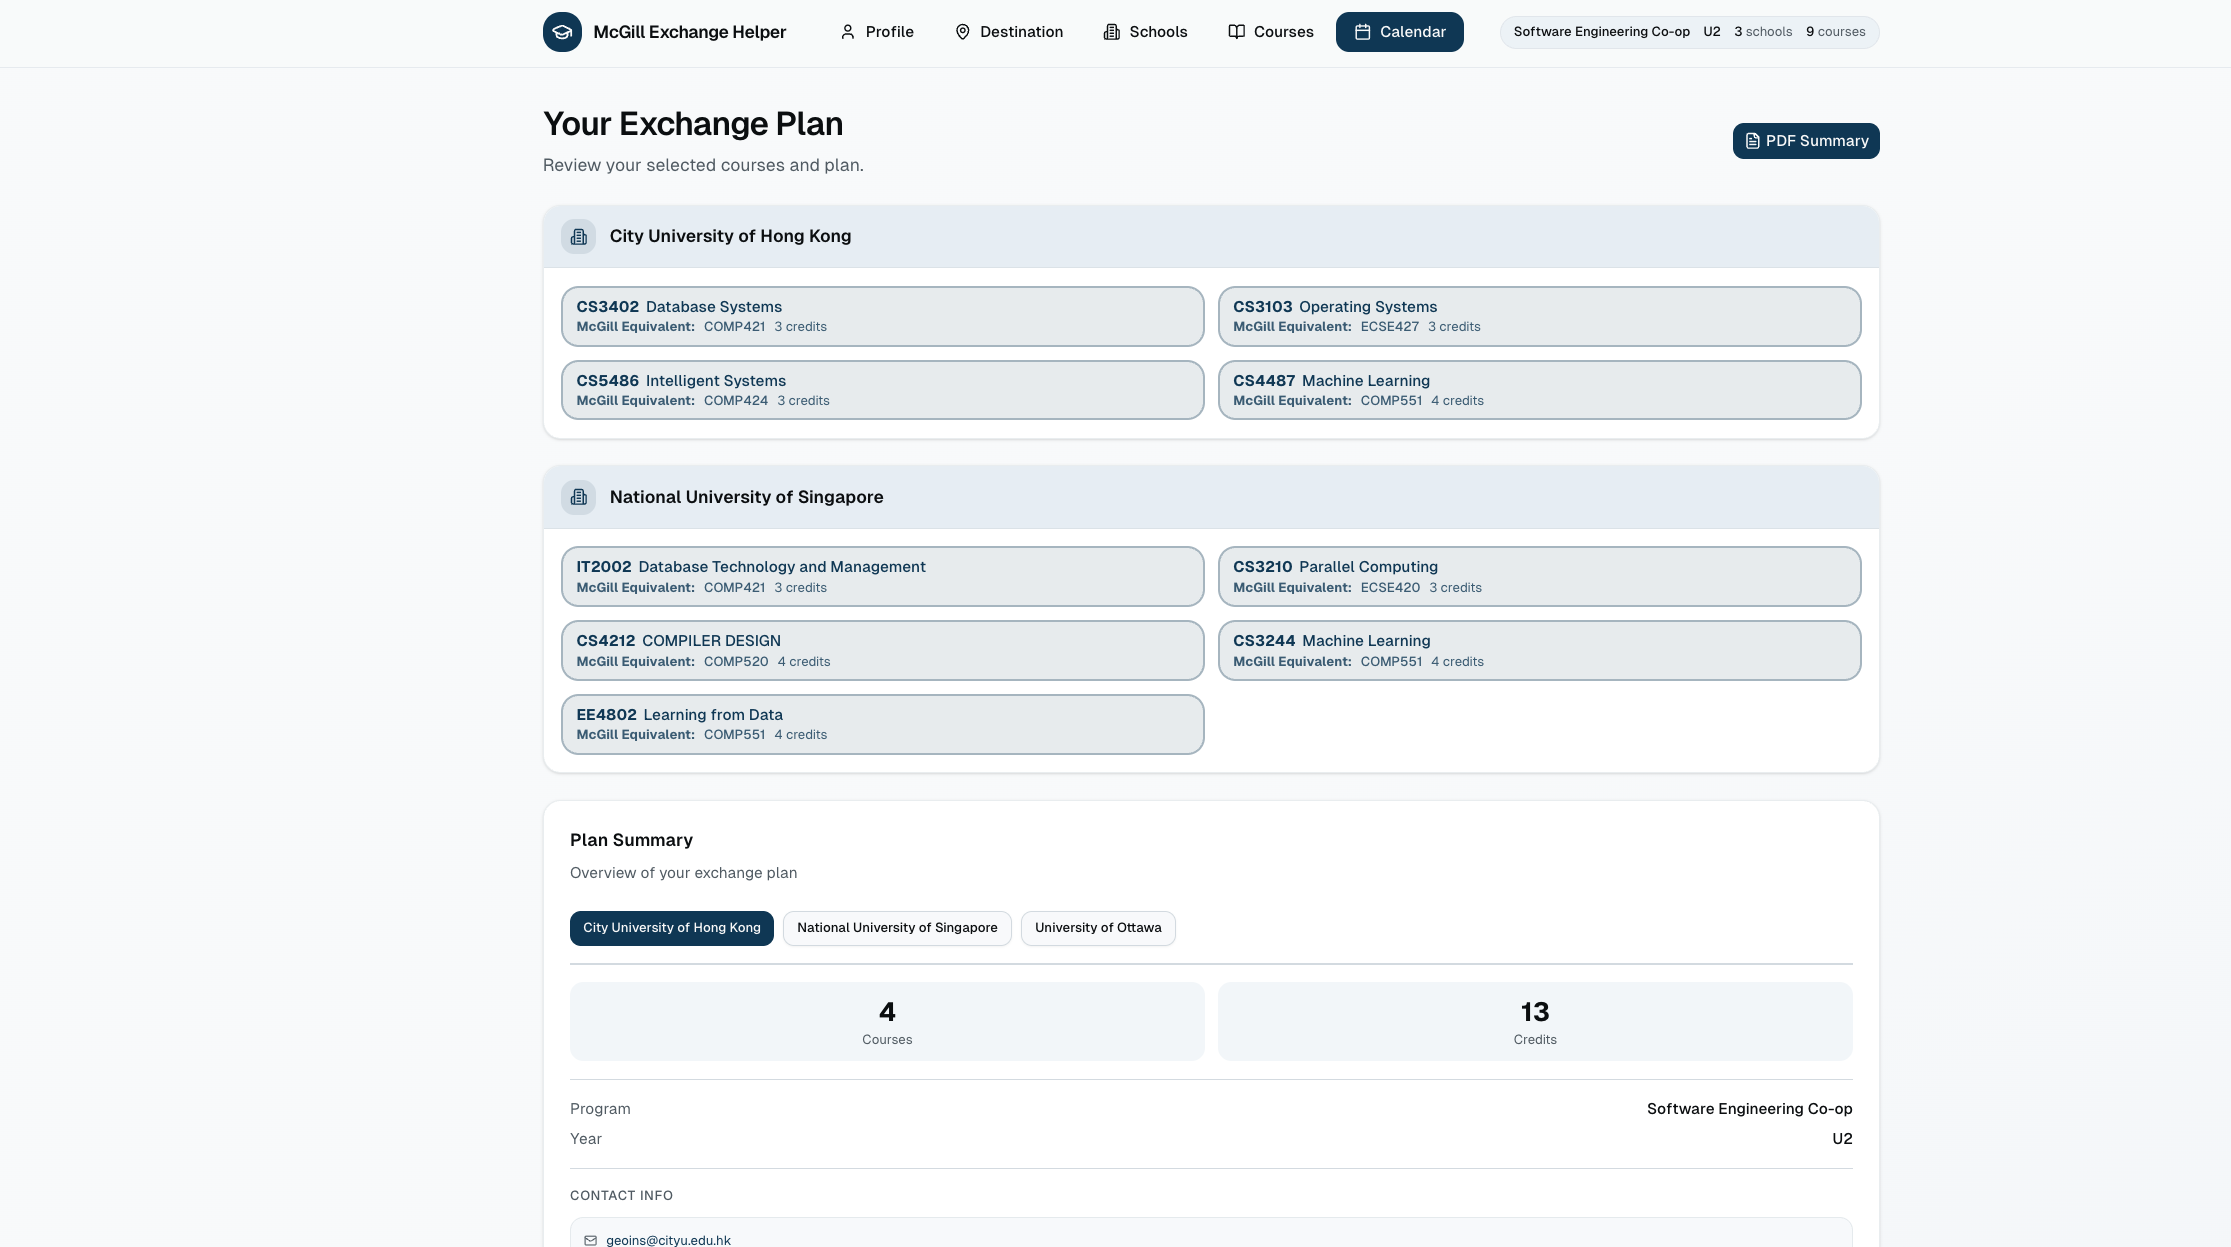Click the Calendar icon in navbar

(1362, 32)
